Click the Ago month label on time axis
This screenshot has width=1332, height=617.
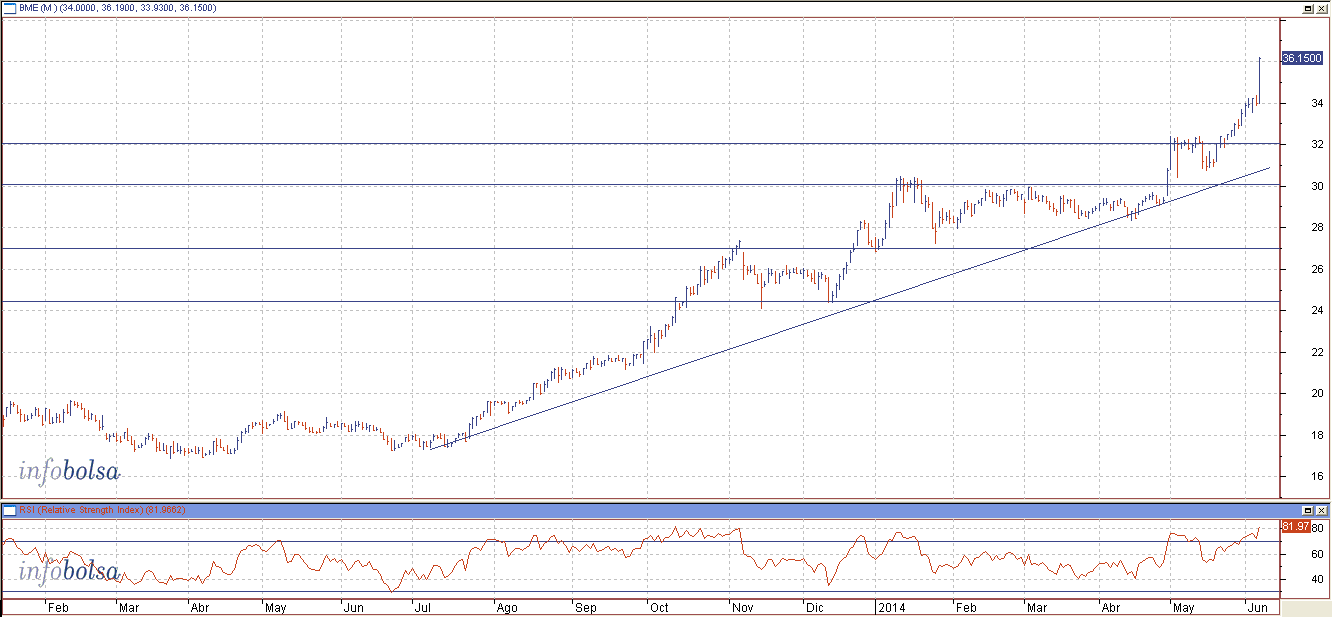tap(506, 607)
